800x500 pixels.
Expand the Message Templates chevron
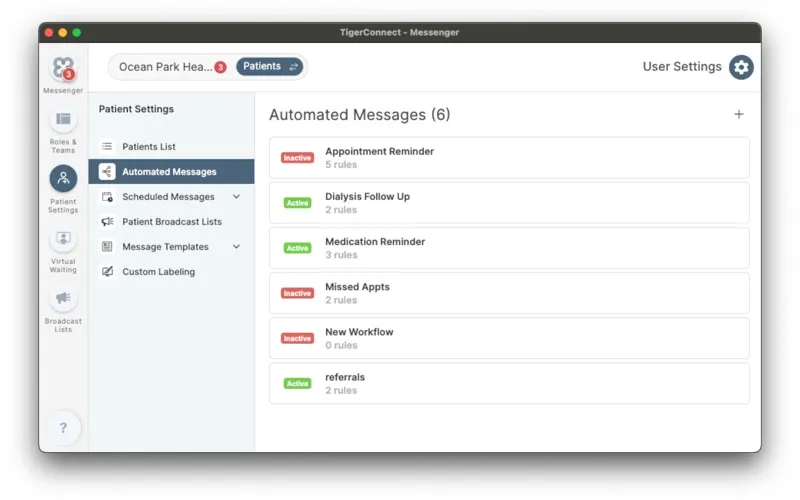[236, 246]
